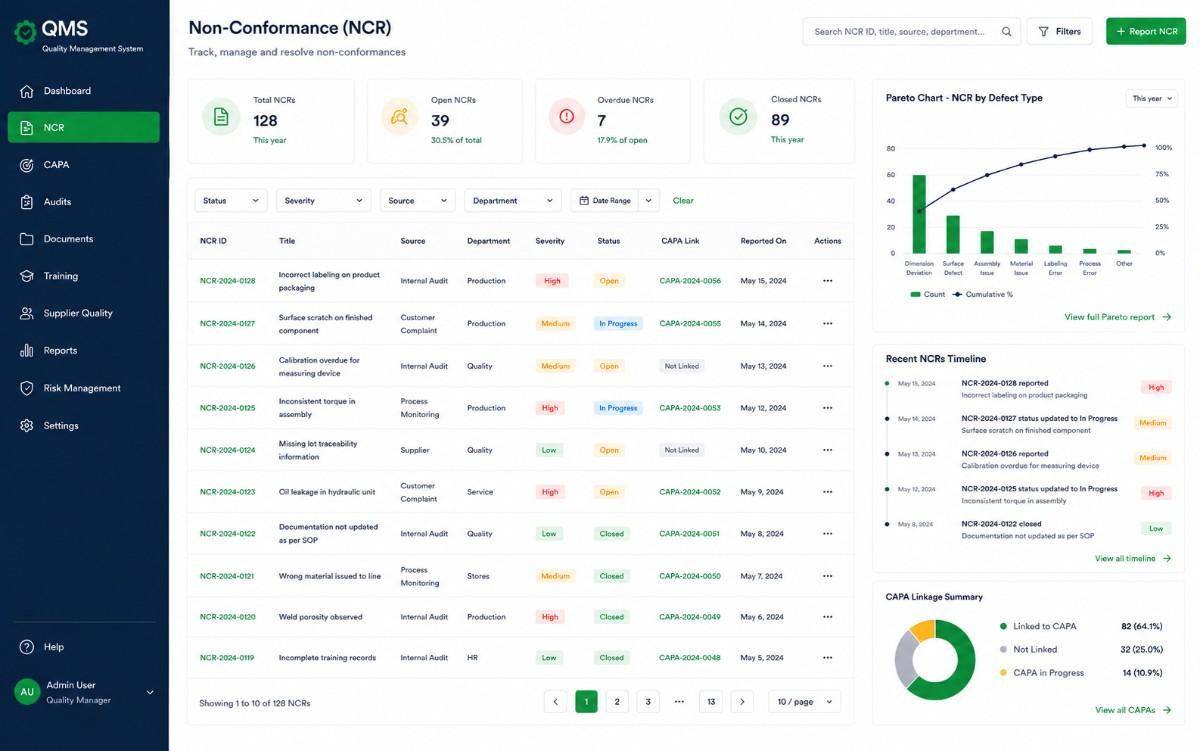Click the Dimension Deviation bar in Pareto
Image resolution: width=1200 pixels, height=751 pixels.
click(x=919, y=214)
